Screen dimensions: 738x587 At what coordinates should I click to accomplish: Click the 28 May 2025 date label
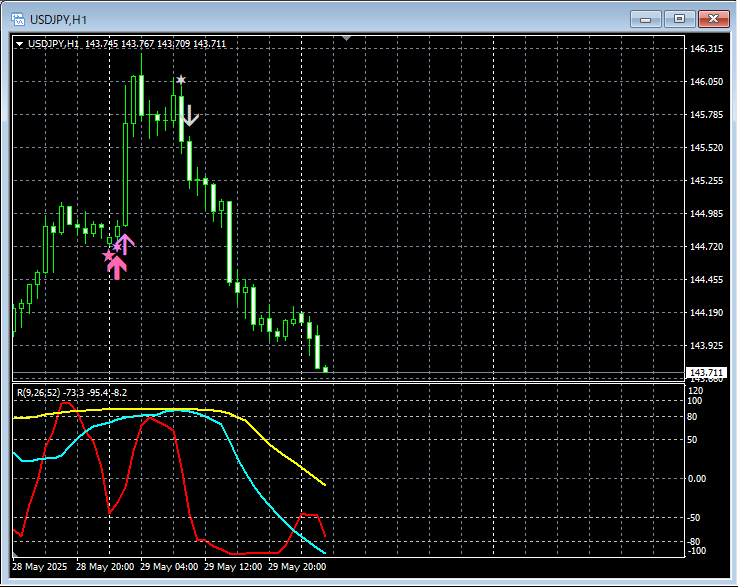pos(40,567)
